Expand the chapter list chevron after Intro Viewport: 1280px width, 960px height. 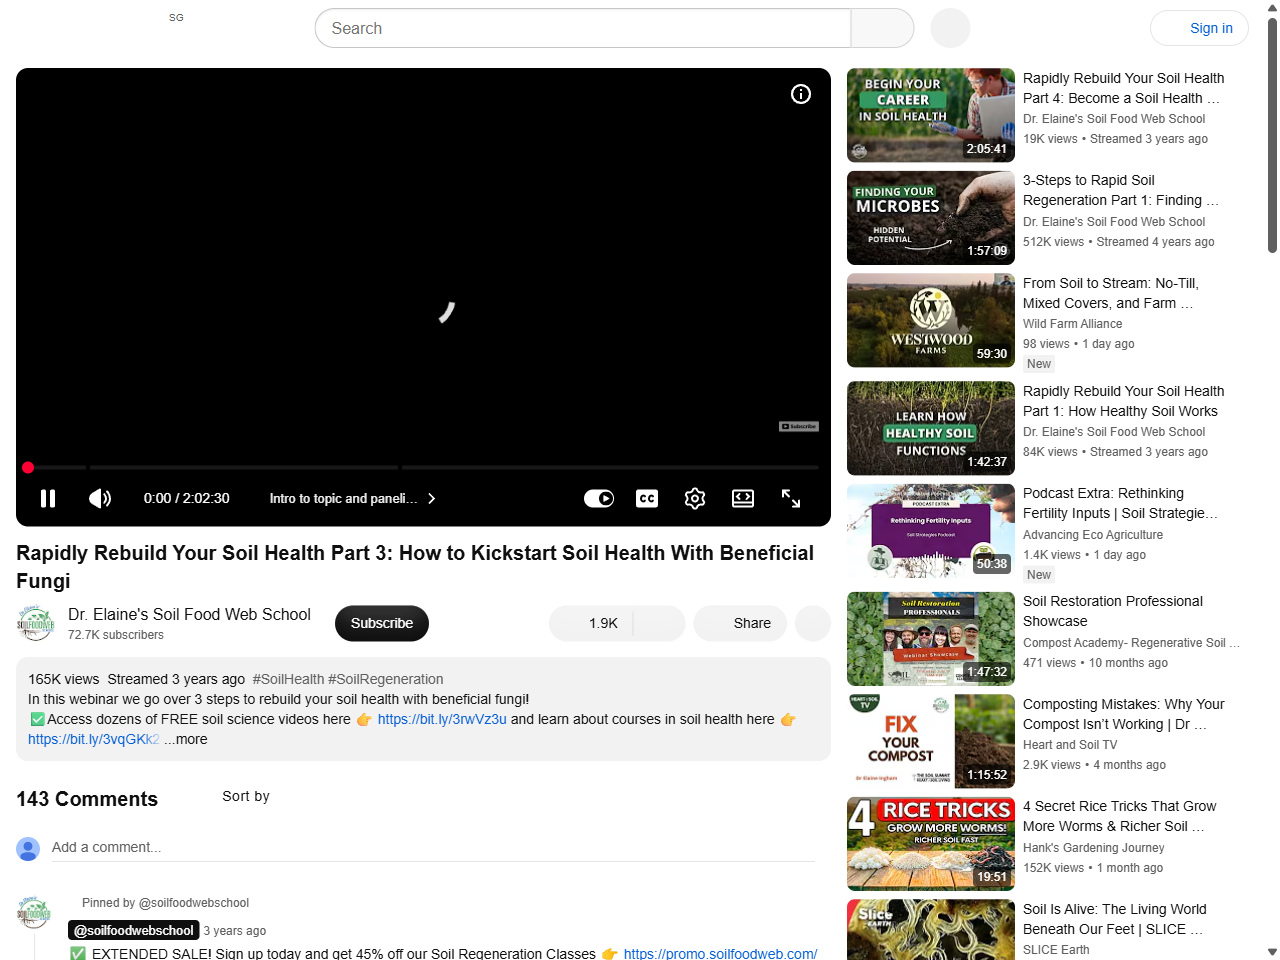[432, 498]
